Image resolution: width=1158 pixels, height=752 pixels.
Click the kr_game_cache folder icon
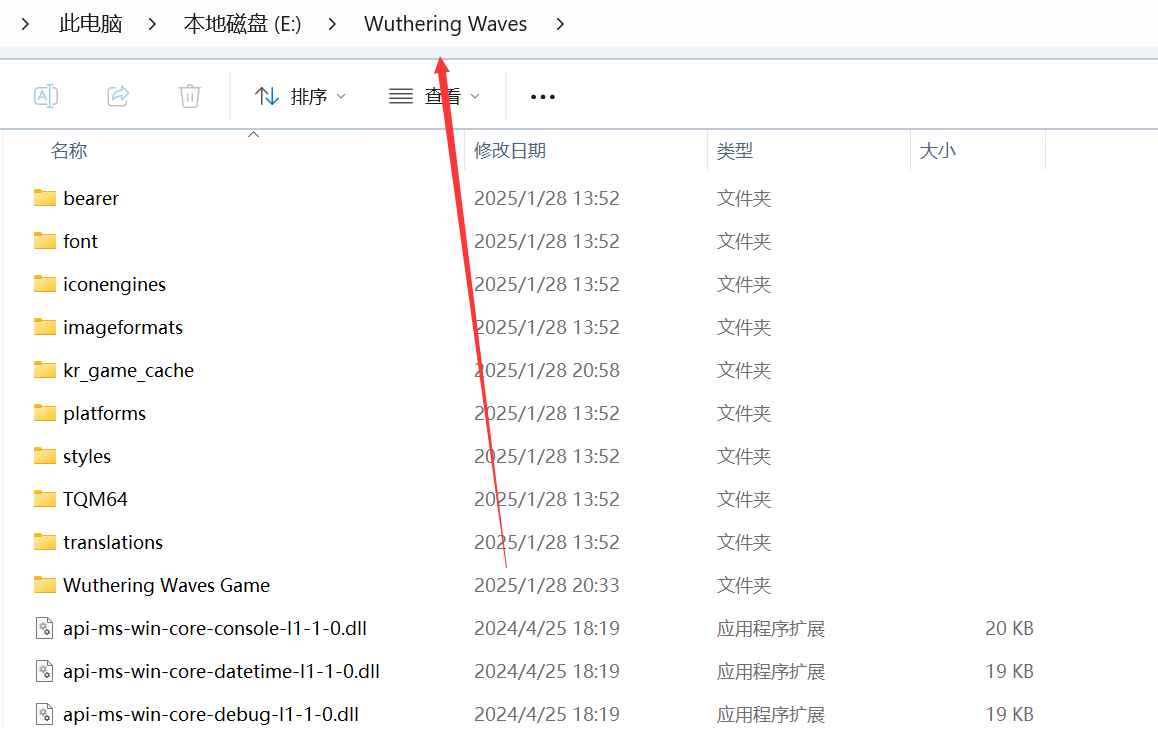43,370
